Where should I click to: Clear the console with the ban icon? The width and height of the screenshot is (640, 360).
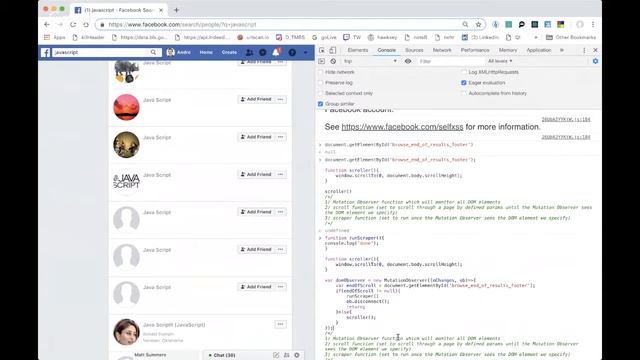click(x=333, y=61)
